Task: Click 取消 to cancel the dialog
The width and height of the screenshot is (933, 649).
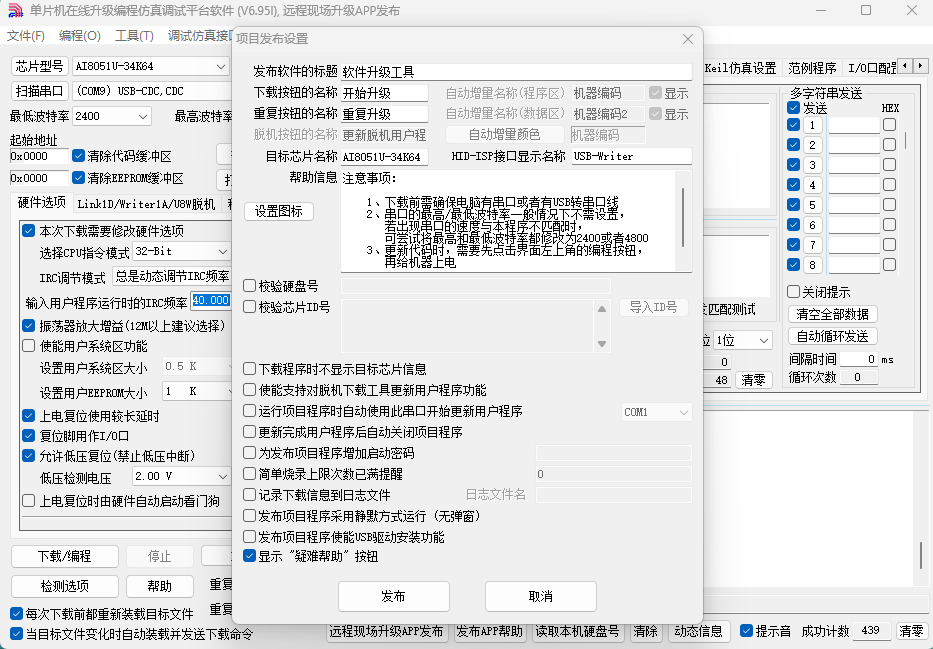Action: pyautogui.click(x=540, y=596)
